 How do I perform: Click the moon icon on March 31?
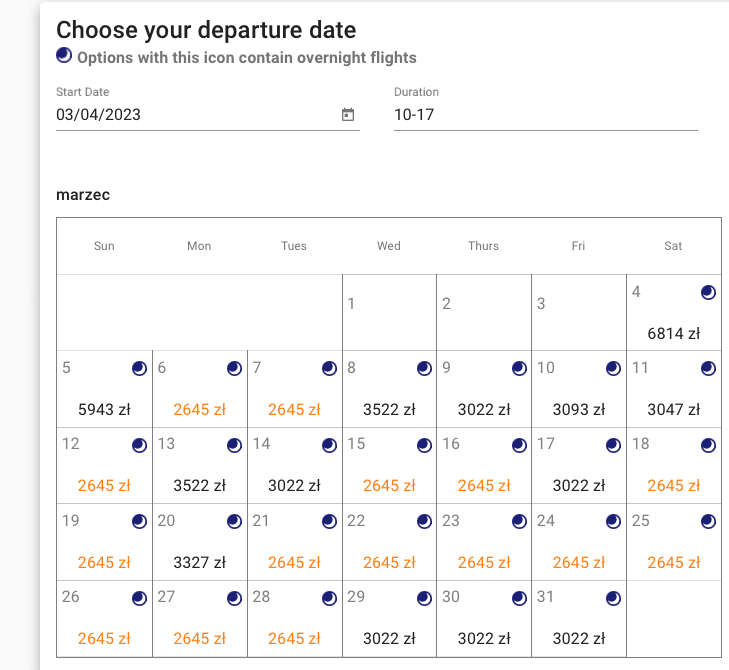click(613, 598)
